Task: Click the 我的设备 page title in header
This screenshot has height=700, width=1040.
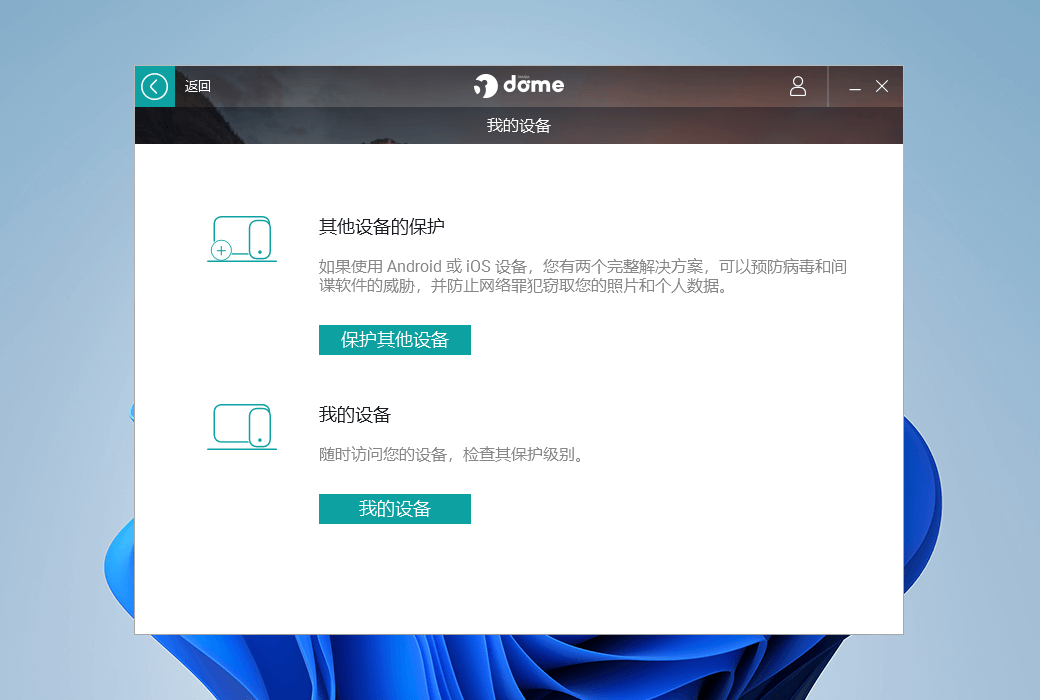Action: [519, 126]
